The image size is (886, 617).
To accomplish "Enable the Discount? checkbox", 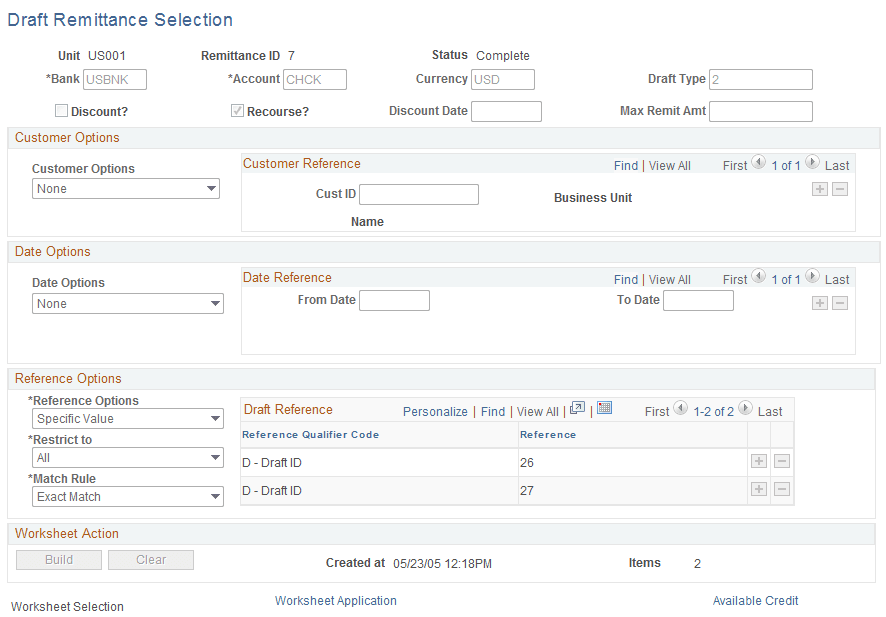I will (61, 110).
